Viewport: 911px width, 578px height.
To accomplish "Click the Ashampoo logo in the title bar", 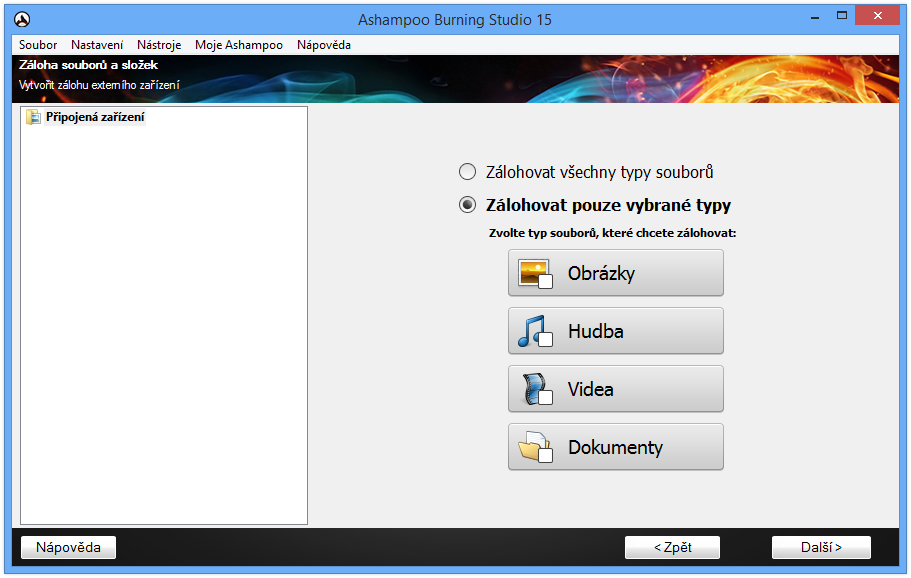I will click(x=22, y=20).
